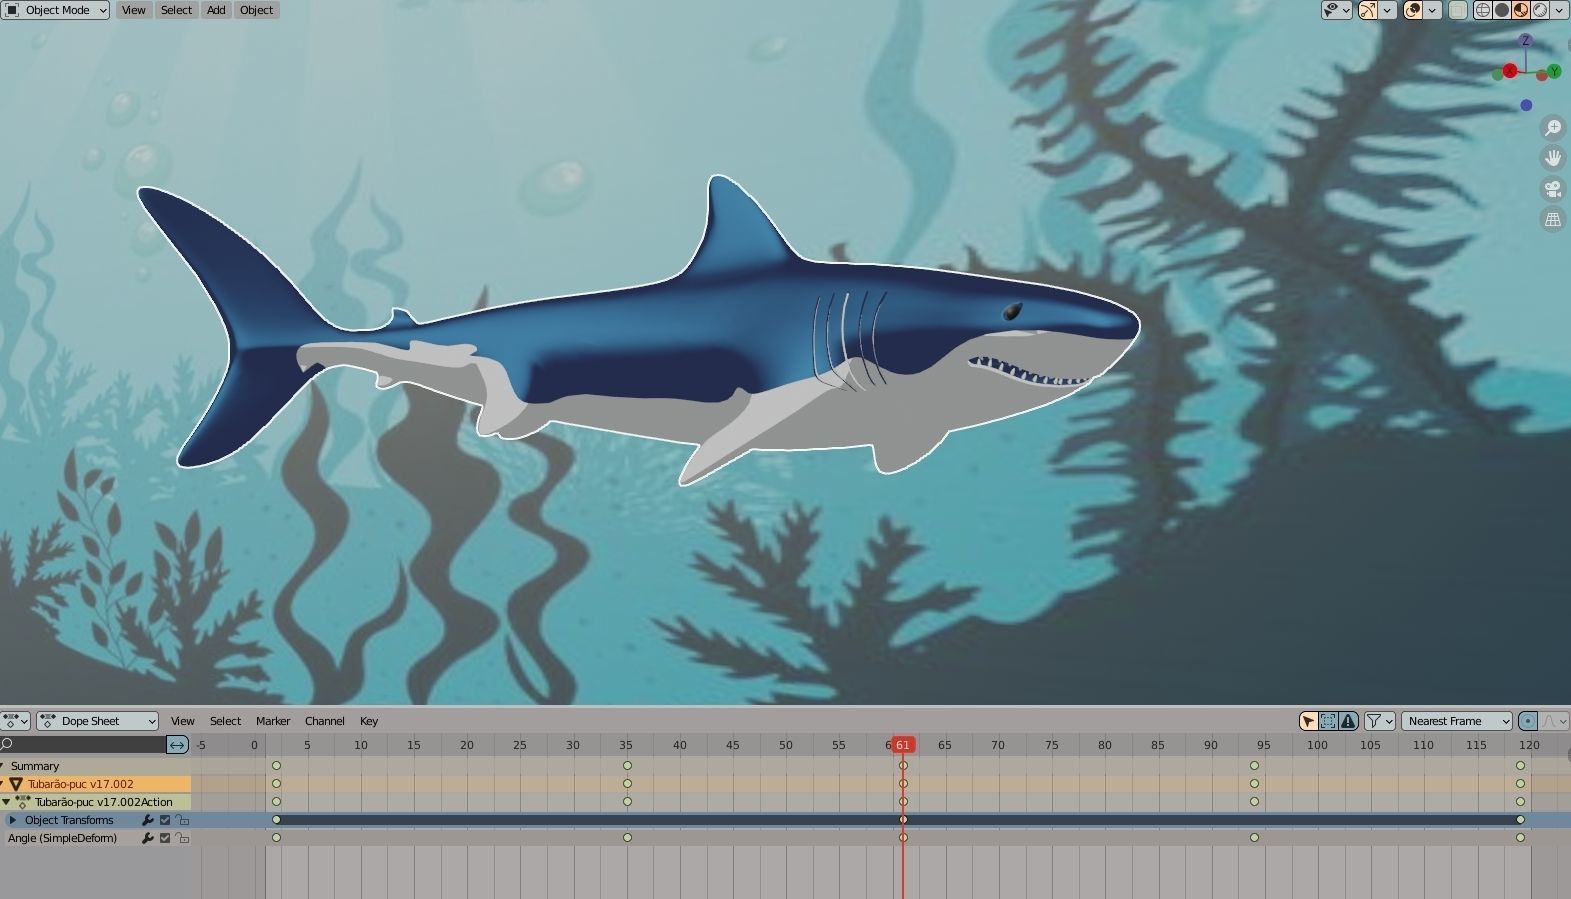Screen dimensions: 1571x899
Task: Click frame 100 on the timeline ruler
Action: coord(1317,745)
